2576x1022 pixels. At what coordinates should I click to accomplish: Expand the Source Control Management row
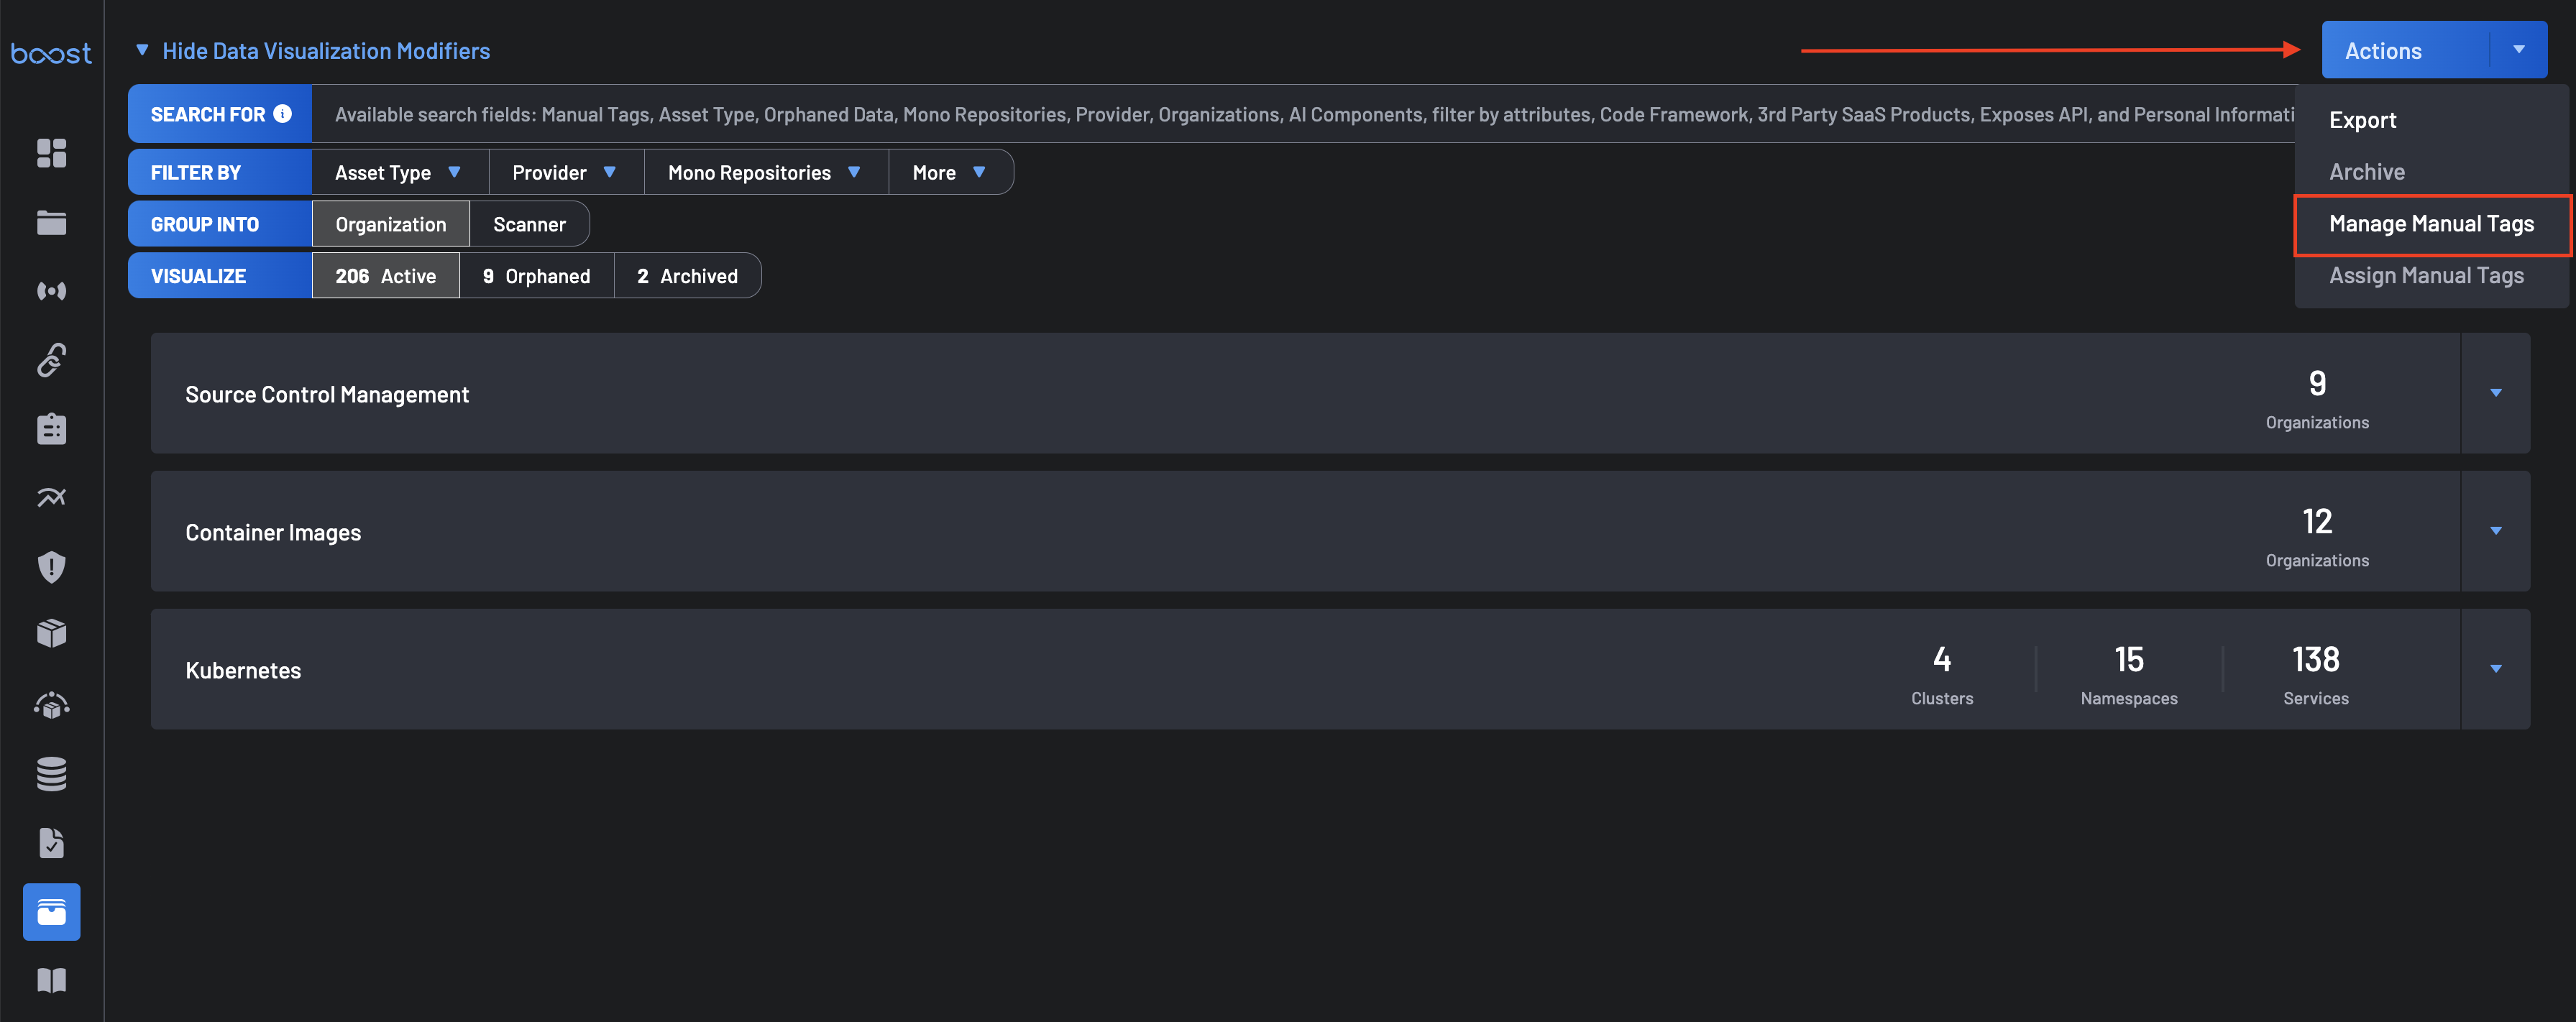[x=2495, y=393]
